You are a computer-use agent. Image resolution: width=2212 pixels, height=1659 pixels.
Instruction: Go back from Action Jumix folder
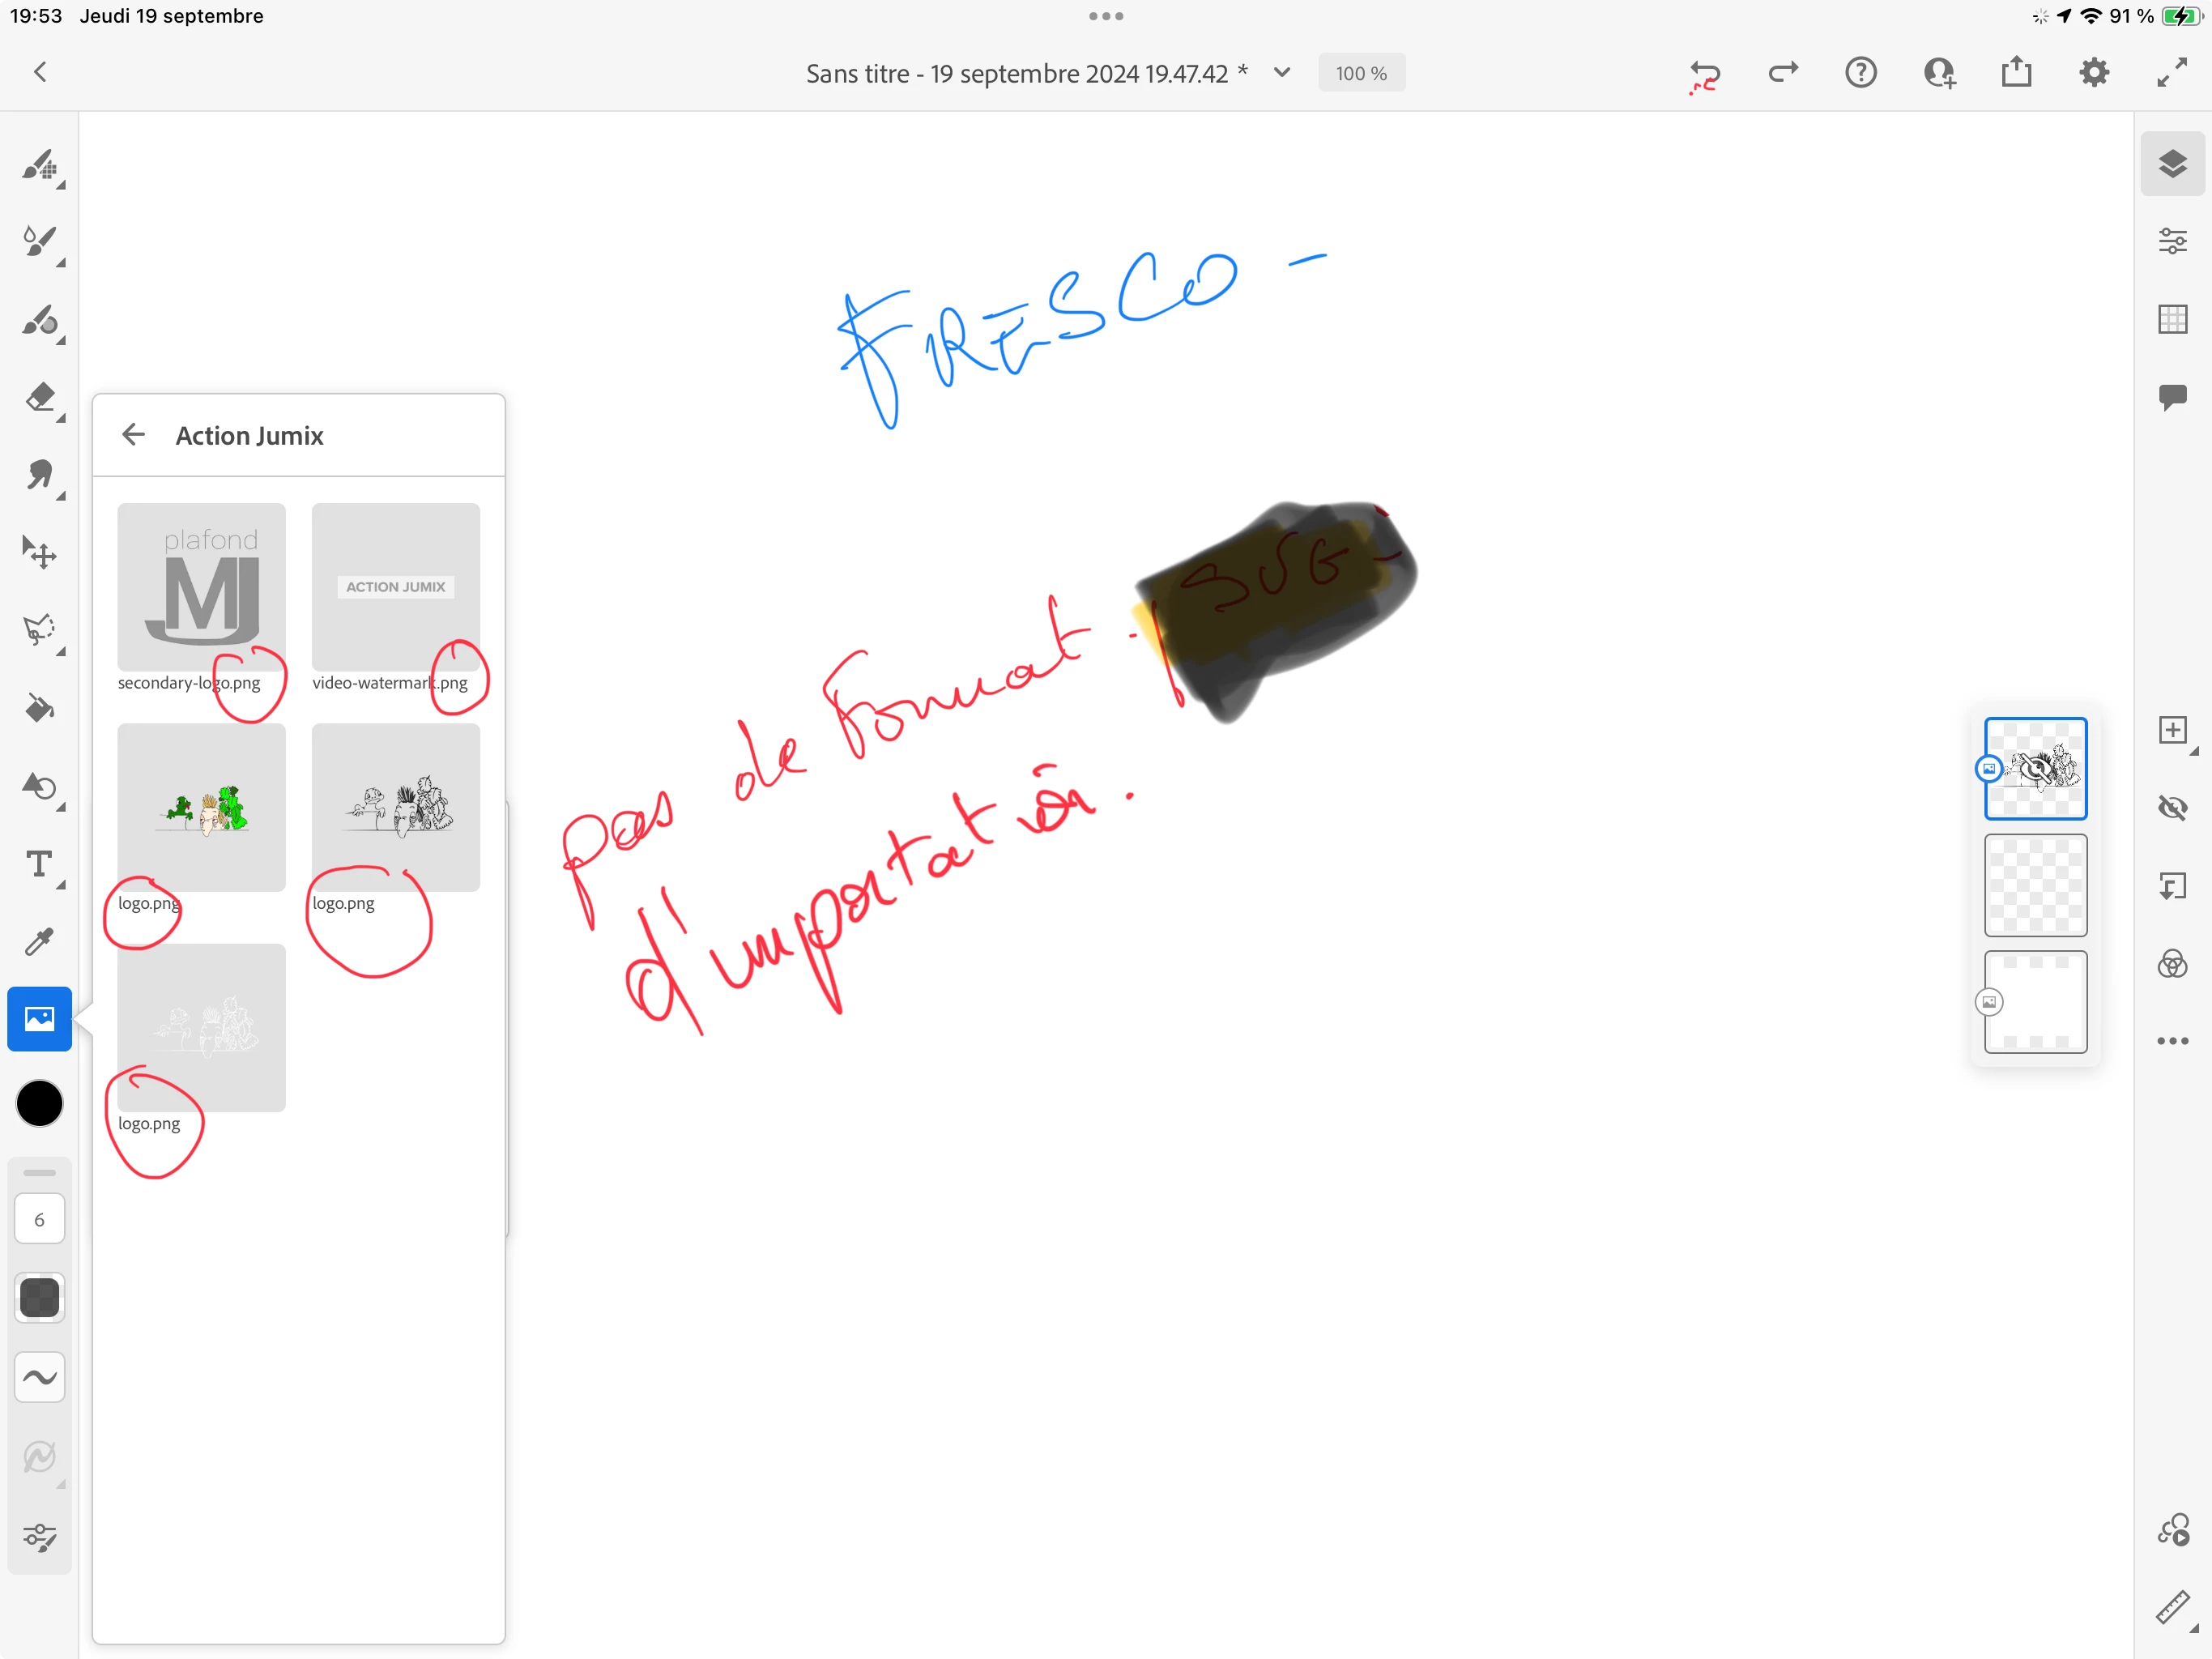point(133,435)
